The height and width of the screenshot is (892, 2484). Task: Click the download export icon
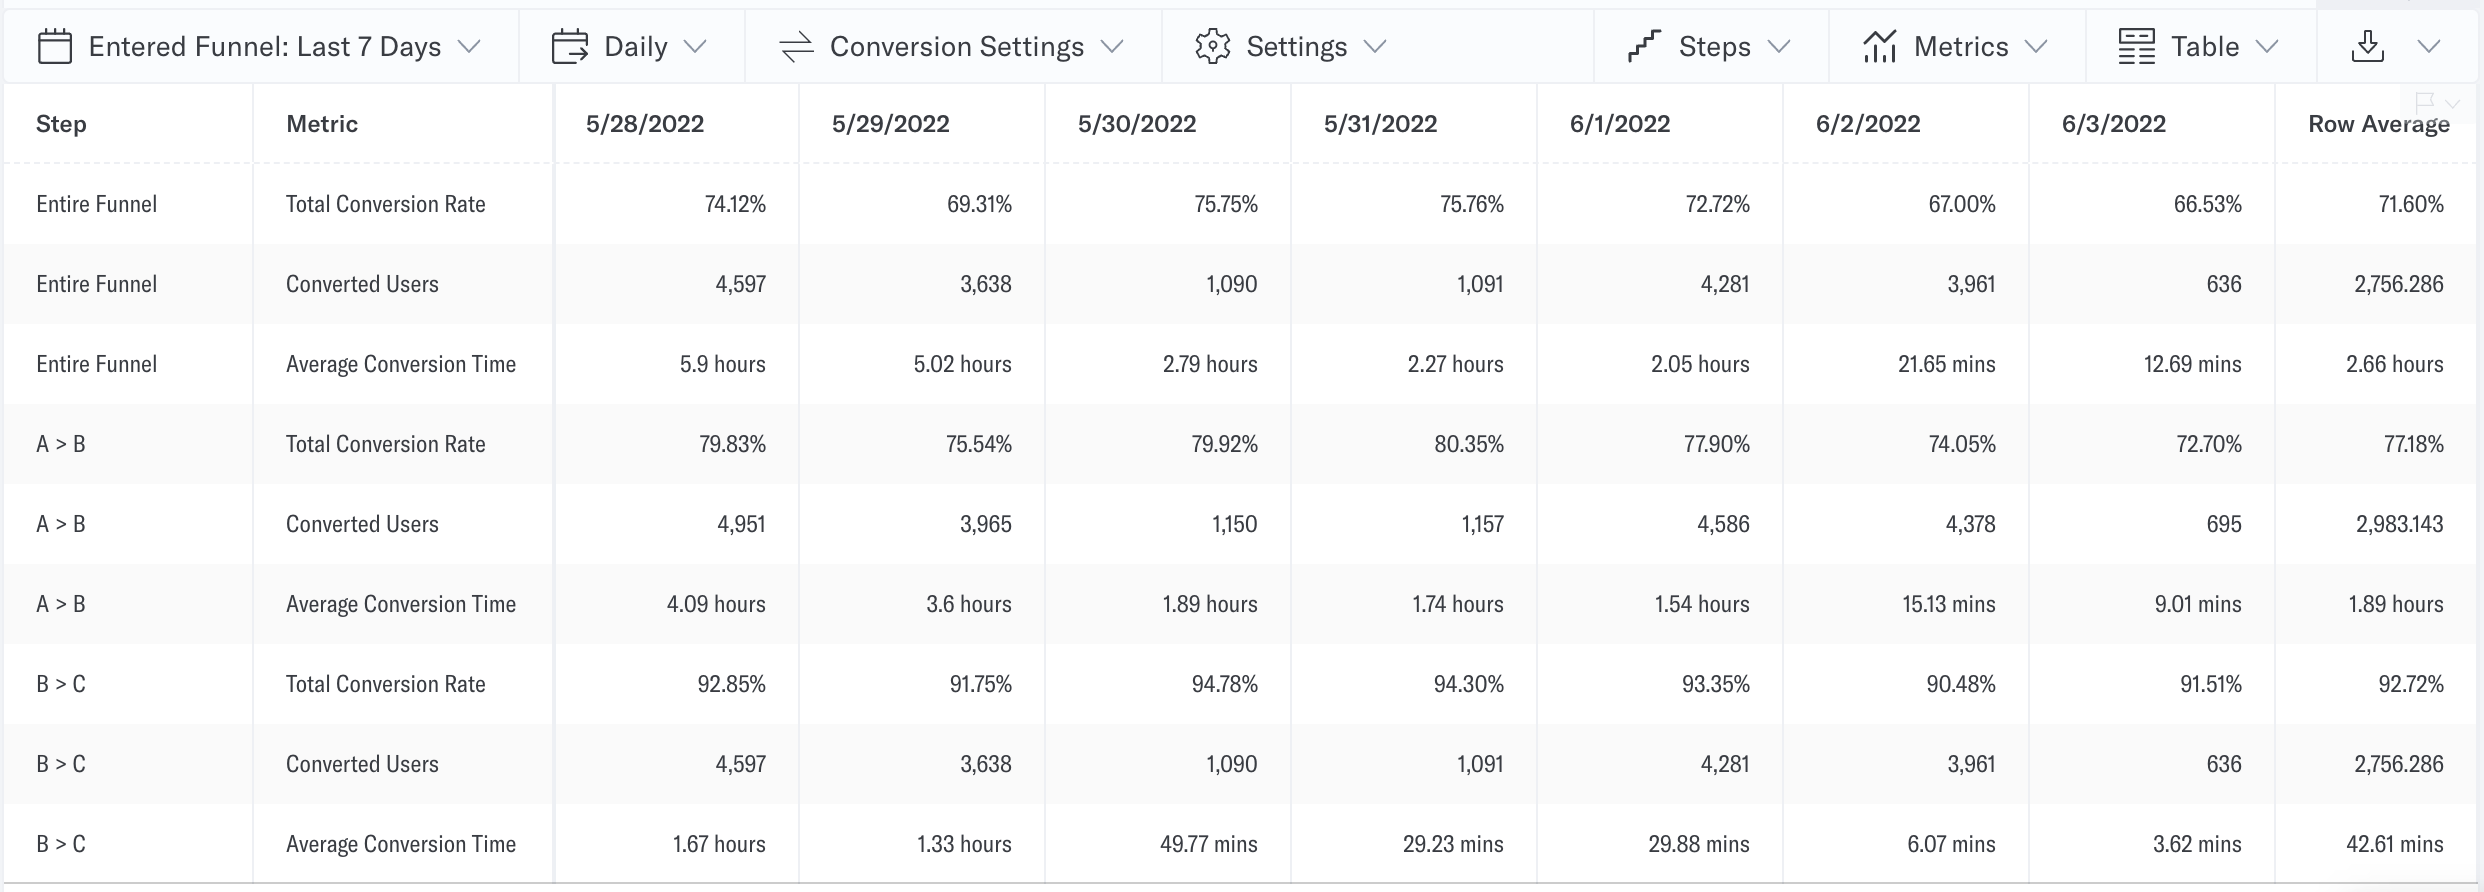tap(2368, 47)
